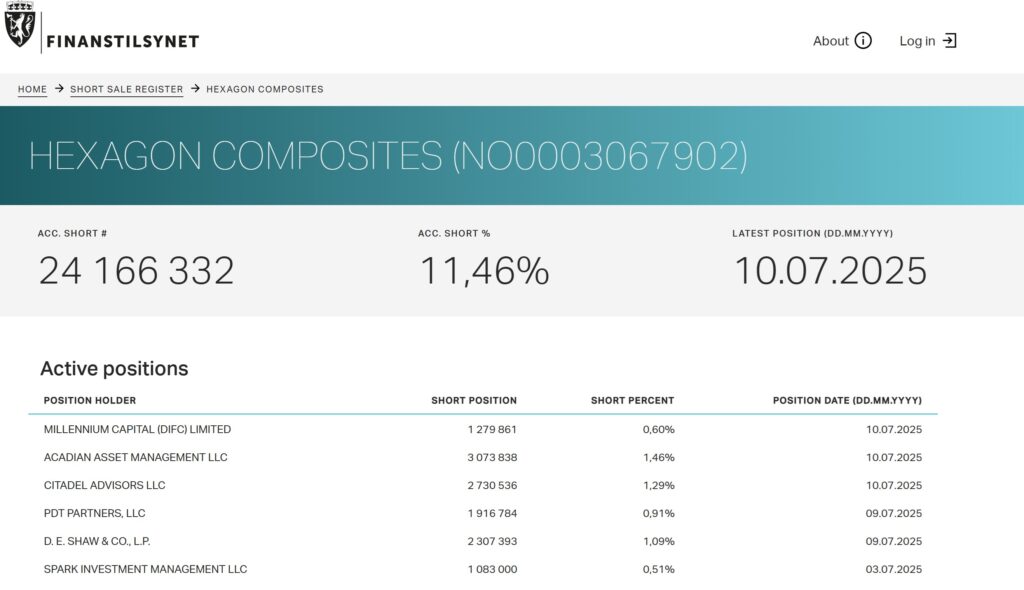
Task: Click short position 2 307 393
Action: [492, 542]
